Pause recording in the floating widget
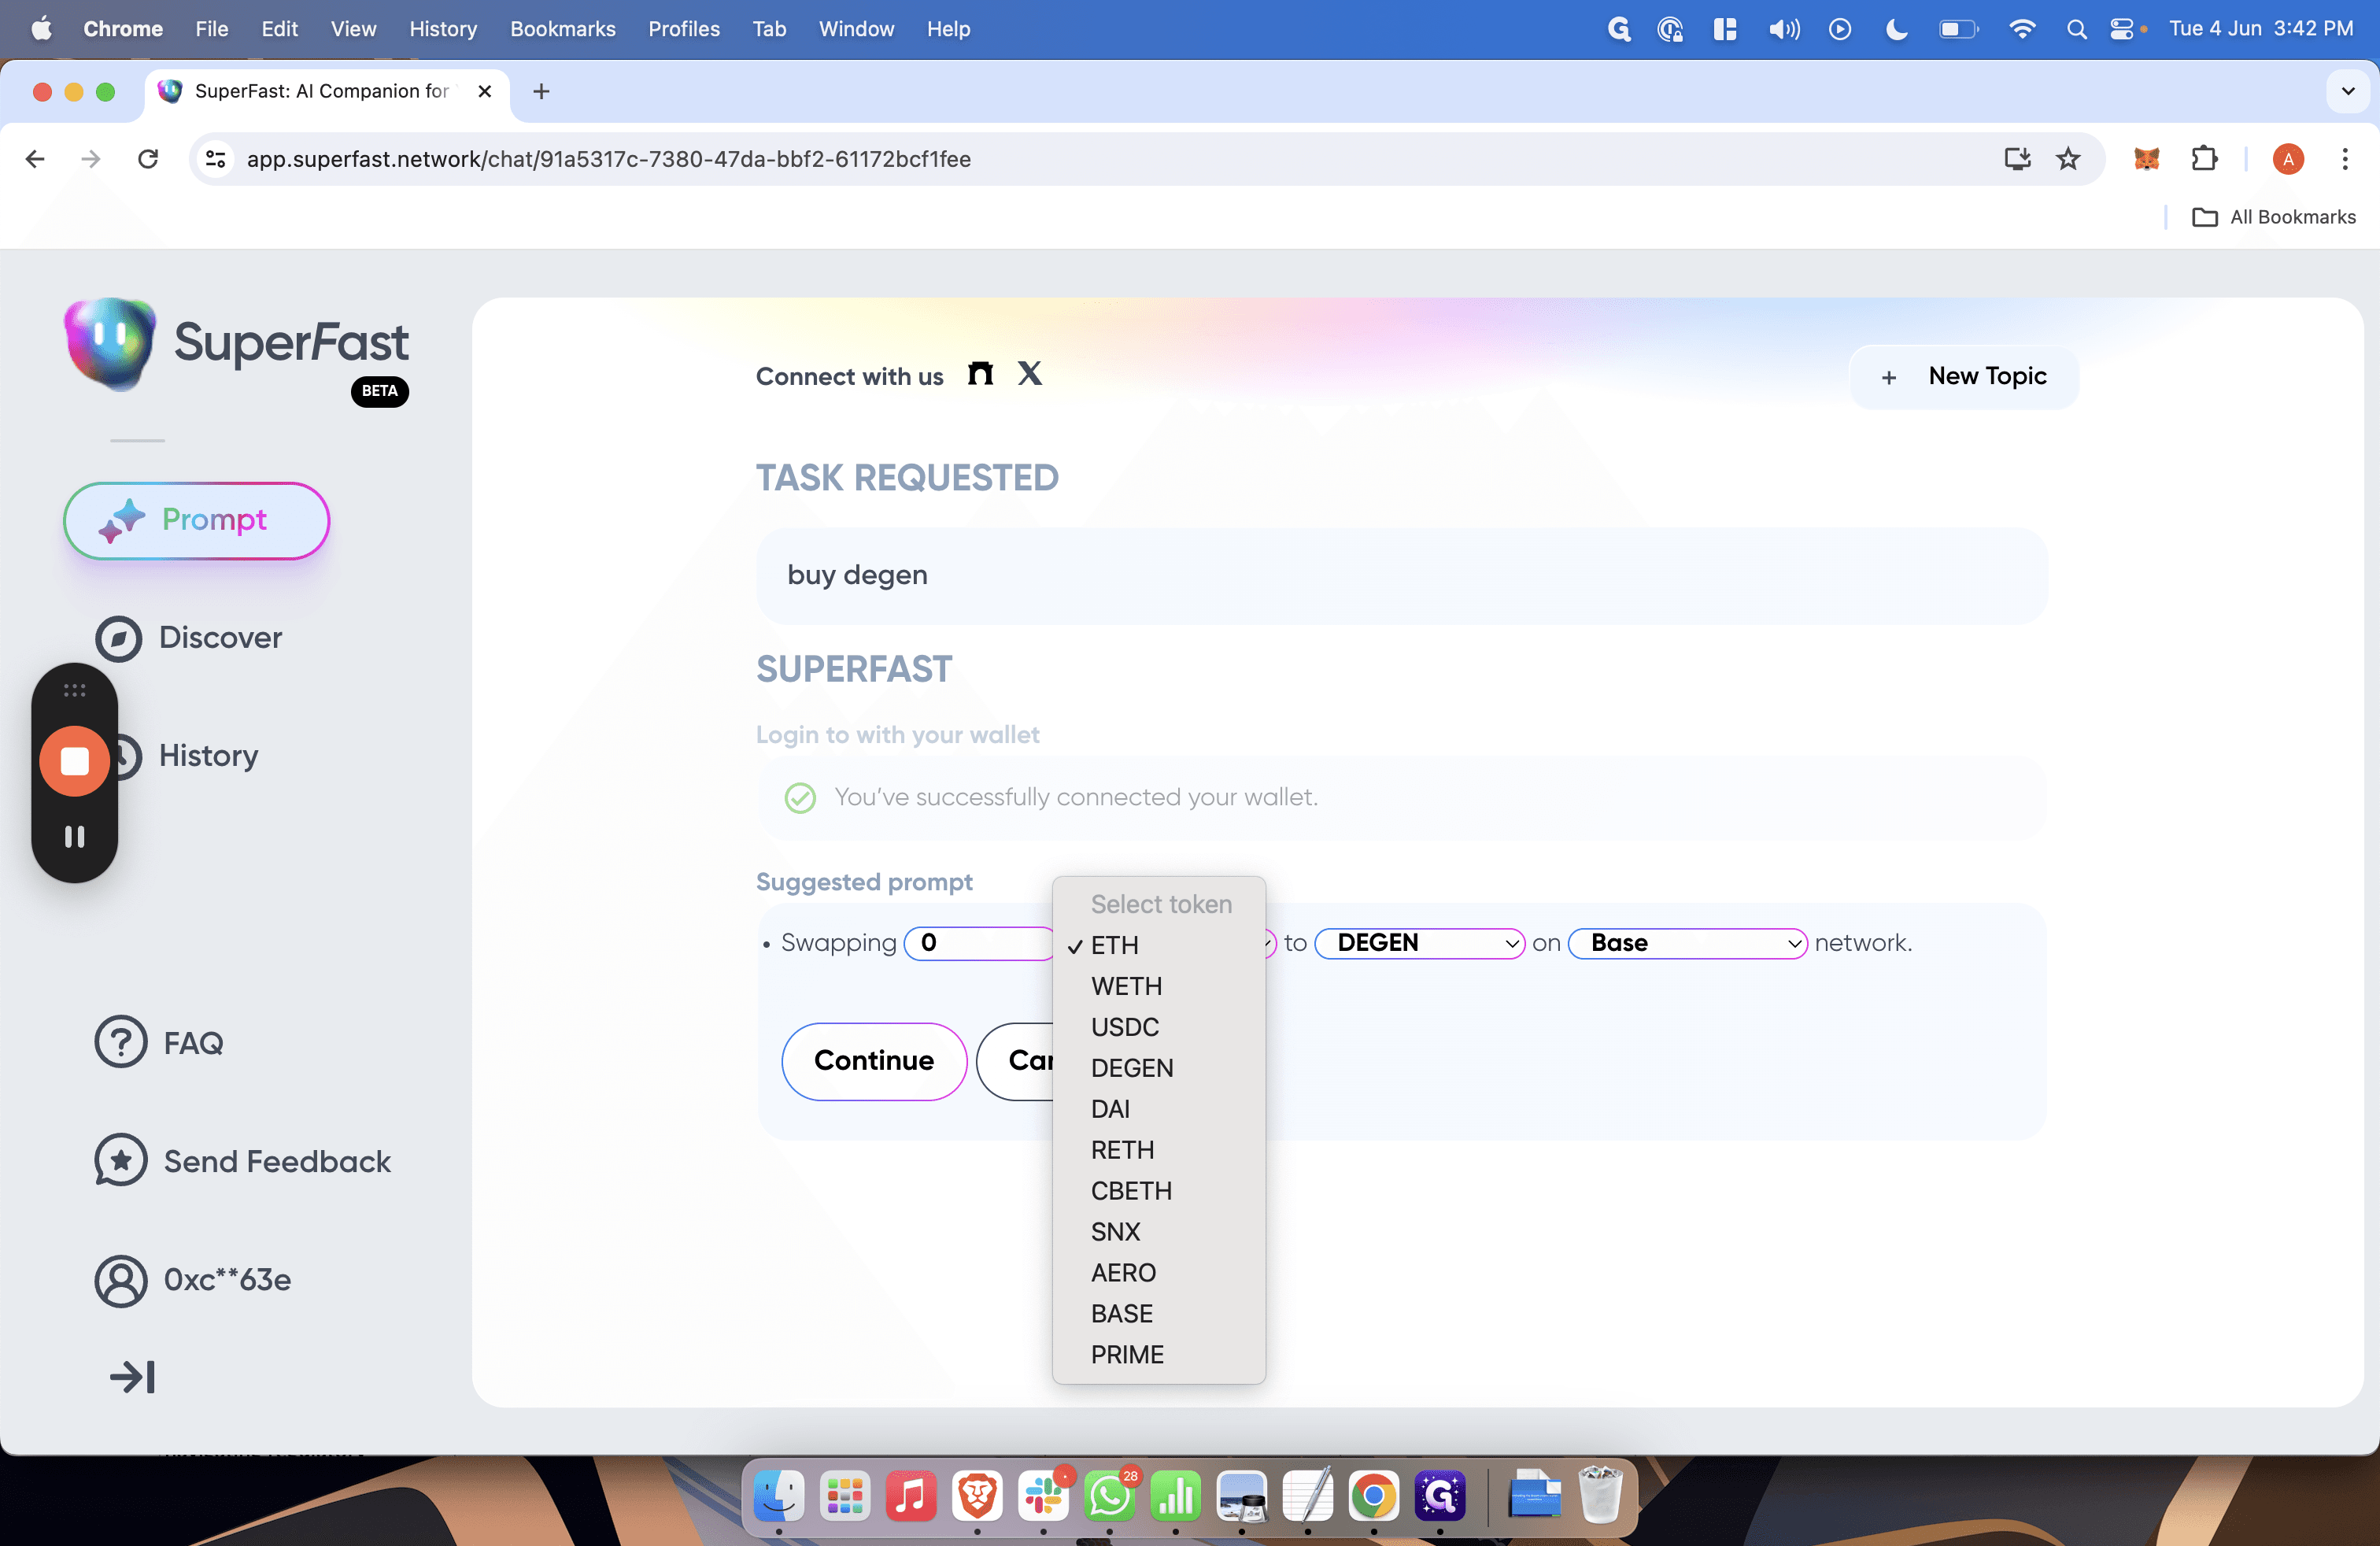Image resolution: width=2380 pixels, height=1546 pixels. (x=74, y=836)
